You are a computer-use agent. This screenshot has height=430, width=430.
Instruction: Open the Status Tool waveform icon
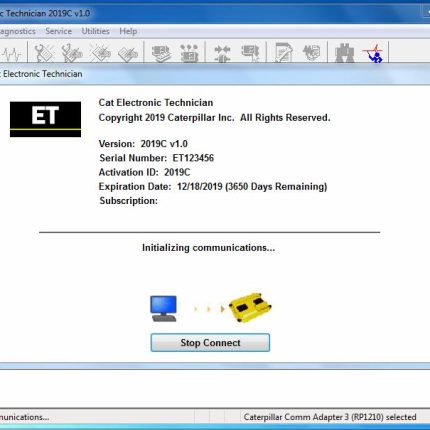point(12,53)
